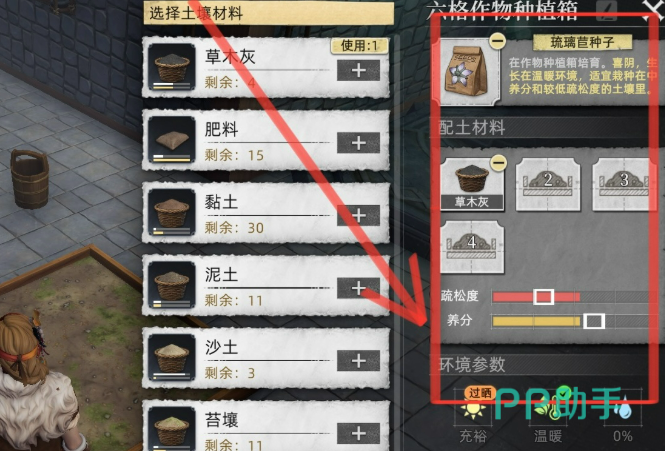
Task: Select empty soil slot 2
Action: (x=548, y=184)
